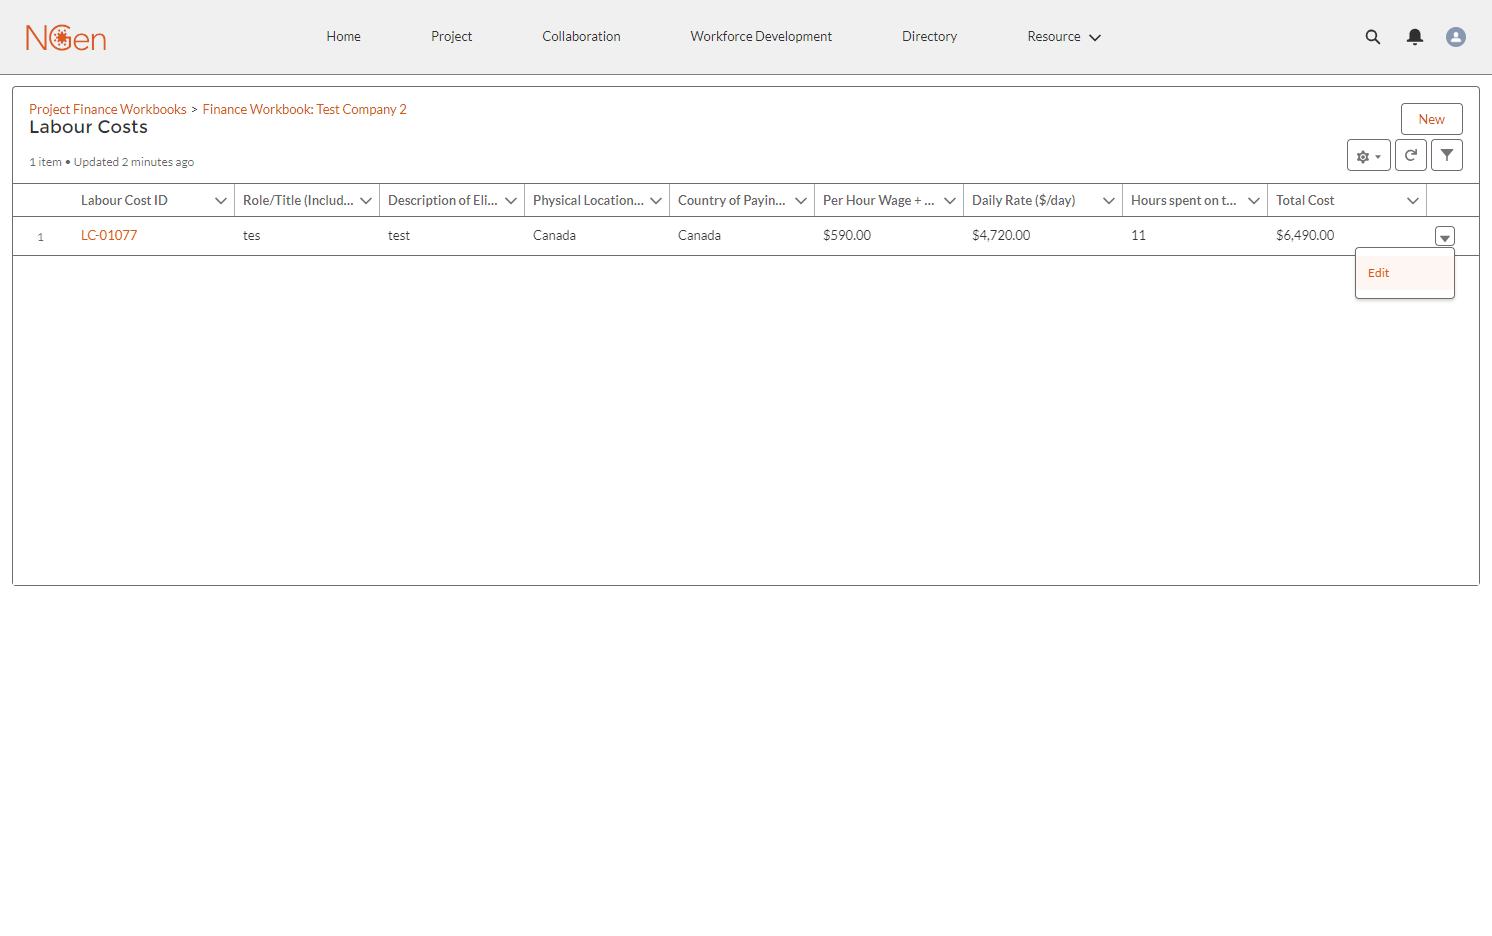Click the $4,720.00 daily rate cell
The width and height of the screenshot is (1492, 936).
click(x=1001, y=236)
